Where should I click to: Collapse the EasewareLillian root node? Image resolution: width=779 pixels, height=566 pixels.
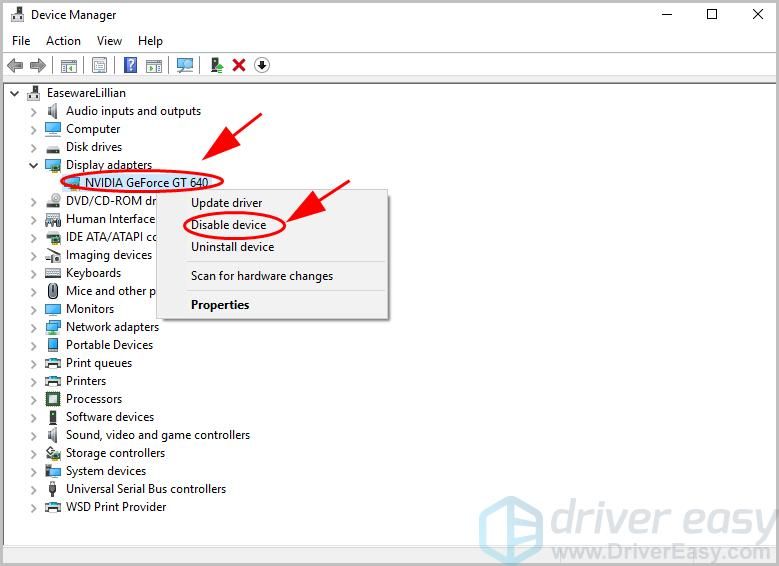(14, 93)
